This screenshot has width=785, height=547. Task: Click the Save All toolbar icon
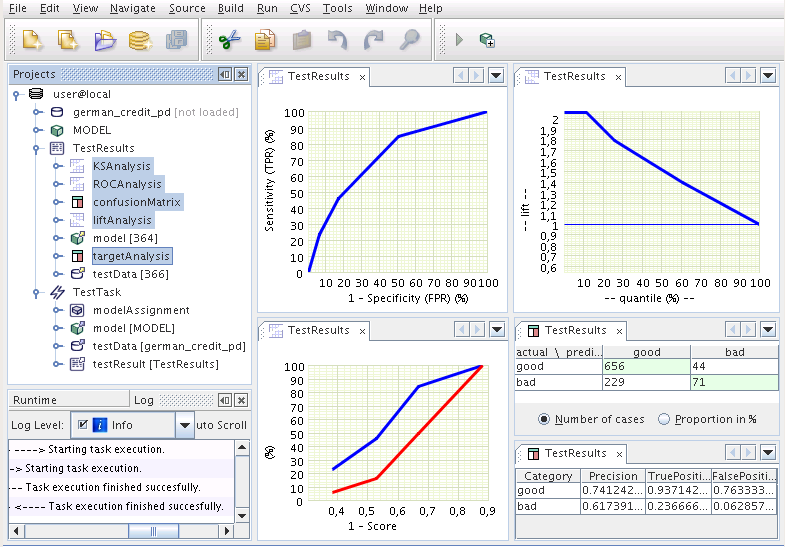[x=176, y=40]
